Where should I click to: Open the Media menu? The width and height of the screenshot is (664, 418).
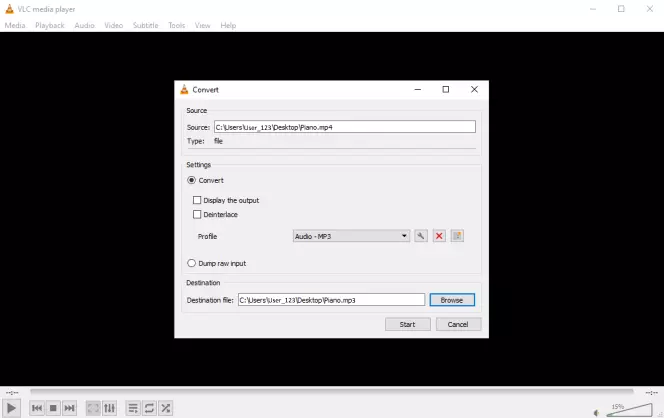(x=15, y=25)
